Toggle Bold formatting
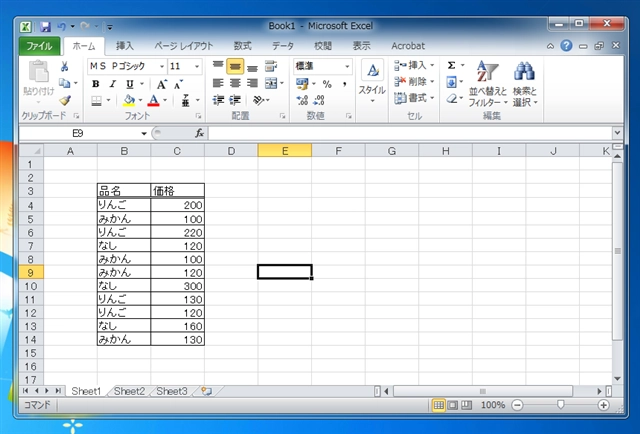Screen dimensions: 640x434 [x=96, y=84]
